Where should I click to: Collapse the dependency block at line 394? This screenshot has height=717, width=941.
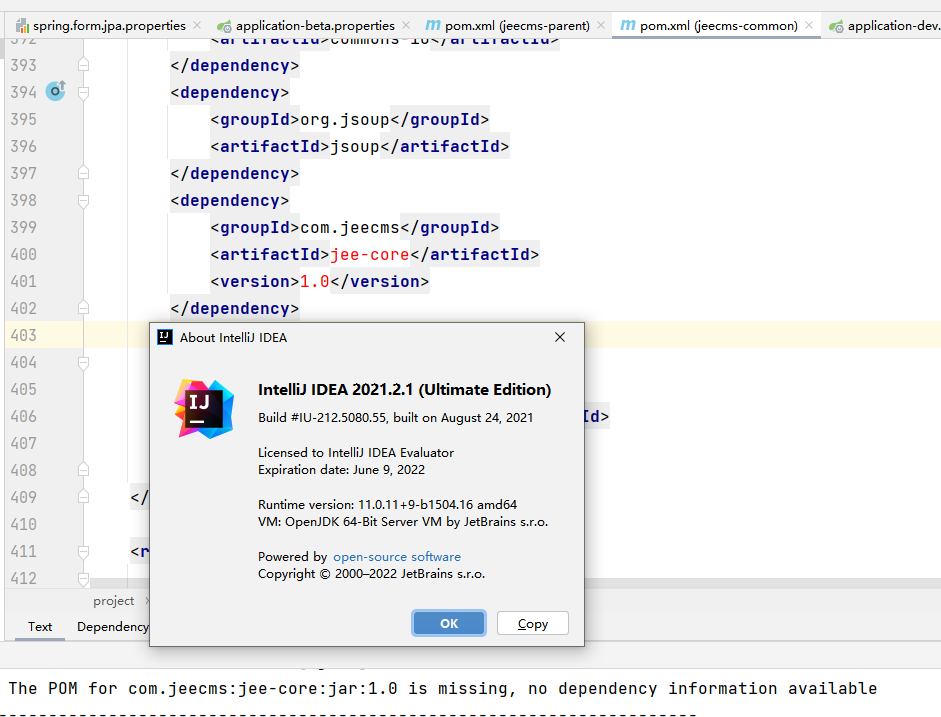point(83,92)
